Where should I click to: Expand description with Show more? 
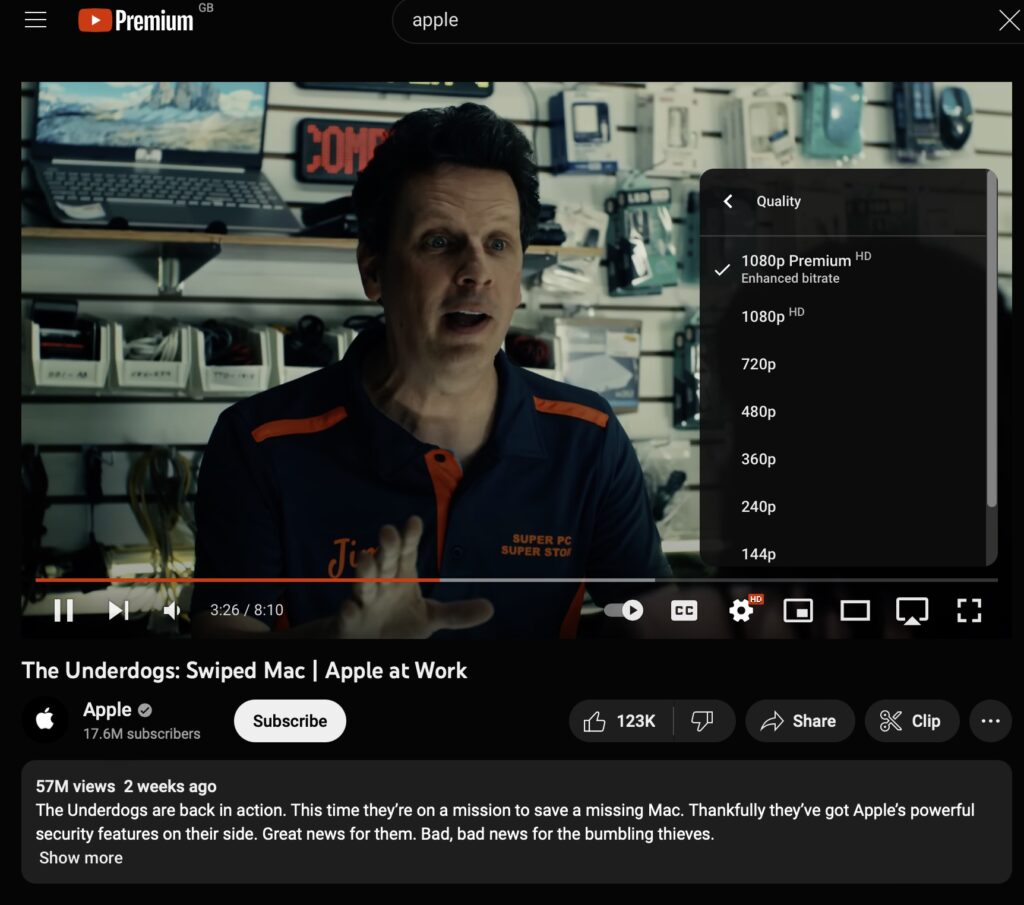coord(80,857)
